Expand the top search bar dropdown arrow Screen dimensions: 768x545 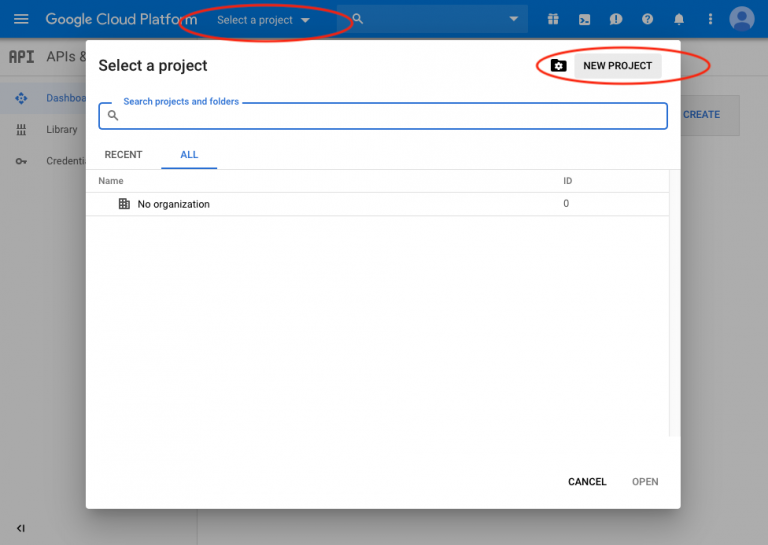(x=514, y=19)
